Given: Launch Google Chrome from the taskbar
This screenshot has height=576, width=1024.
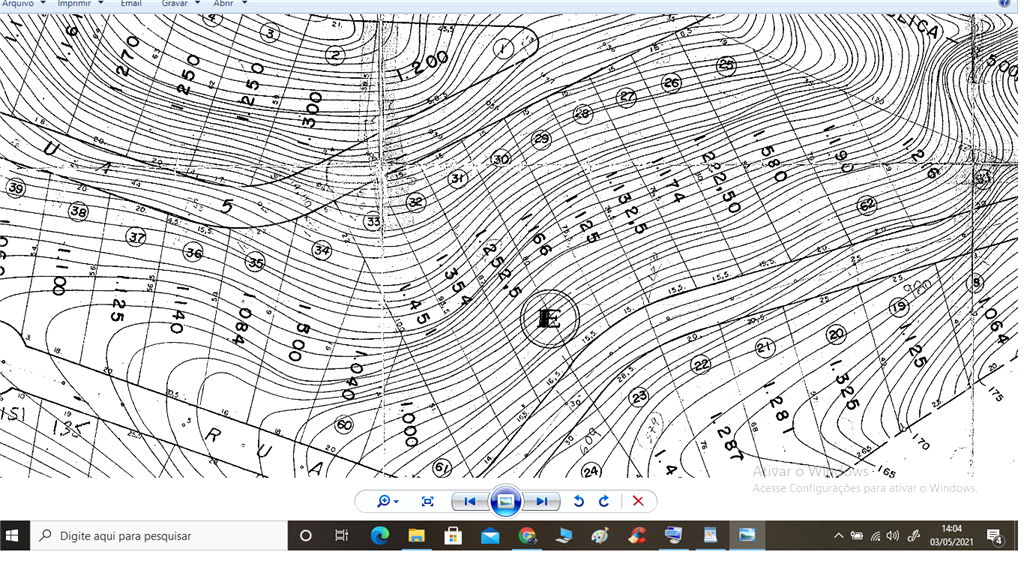Looking at the screenshot, I should (x=527, y=536).
